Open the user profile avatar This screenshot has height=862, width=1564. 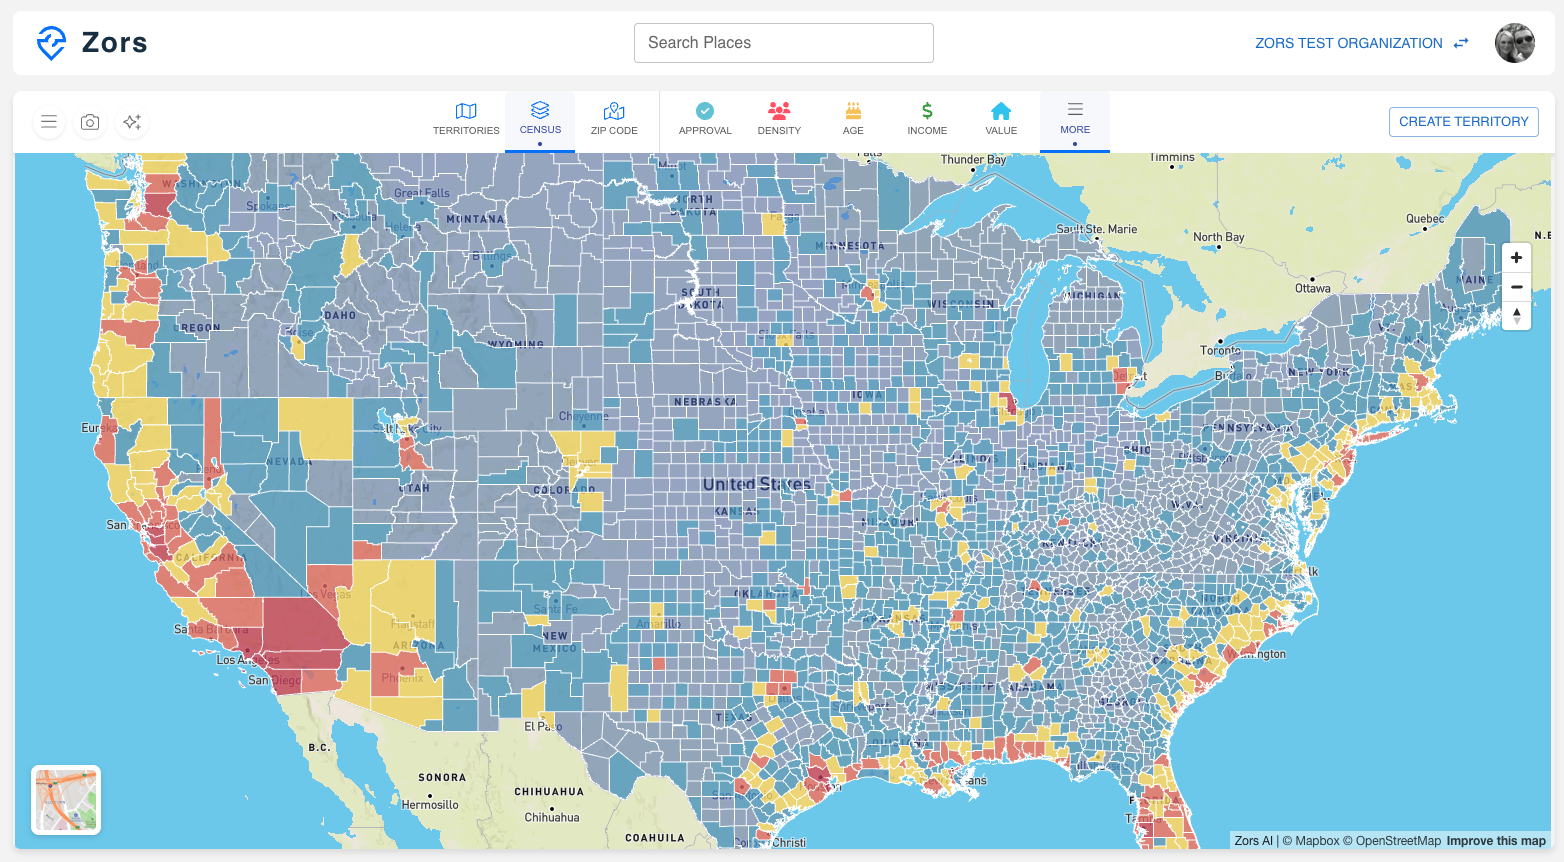(1514, 42)
